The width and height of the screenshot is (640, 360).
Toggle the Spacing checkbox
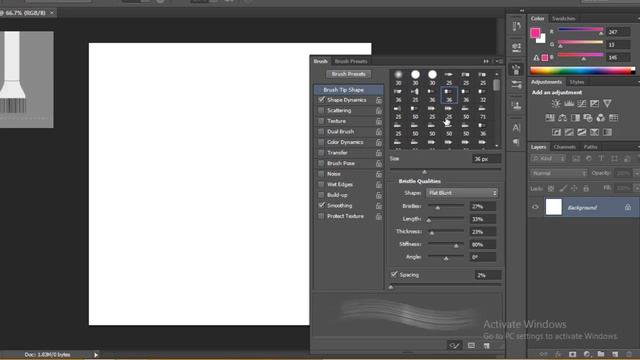[x=394, y=274]
